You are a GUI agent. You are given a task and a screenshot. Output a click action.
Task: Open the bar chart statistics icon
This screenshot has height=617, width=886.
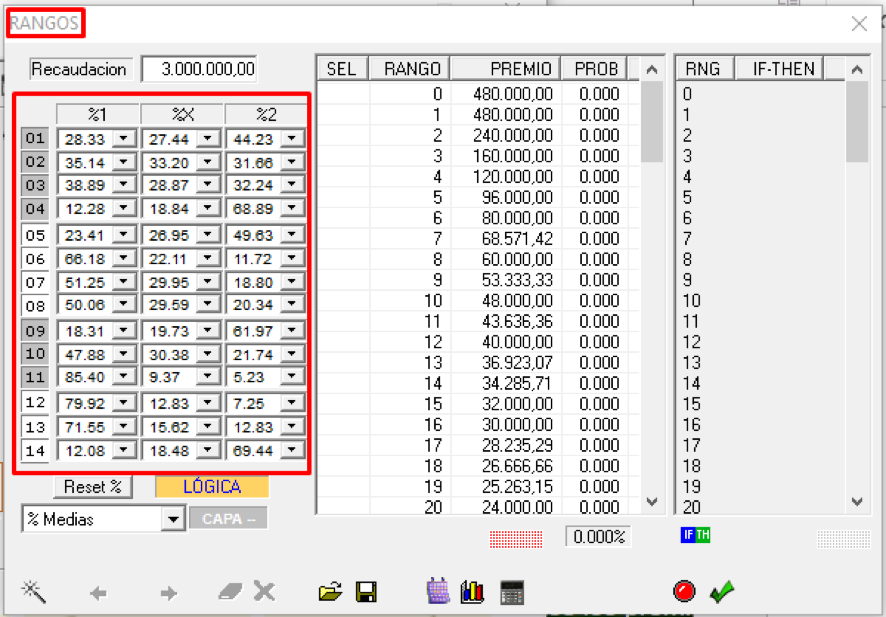(x=473, y=592)
